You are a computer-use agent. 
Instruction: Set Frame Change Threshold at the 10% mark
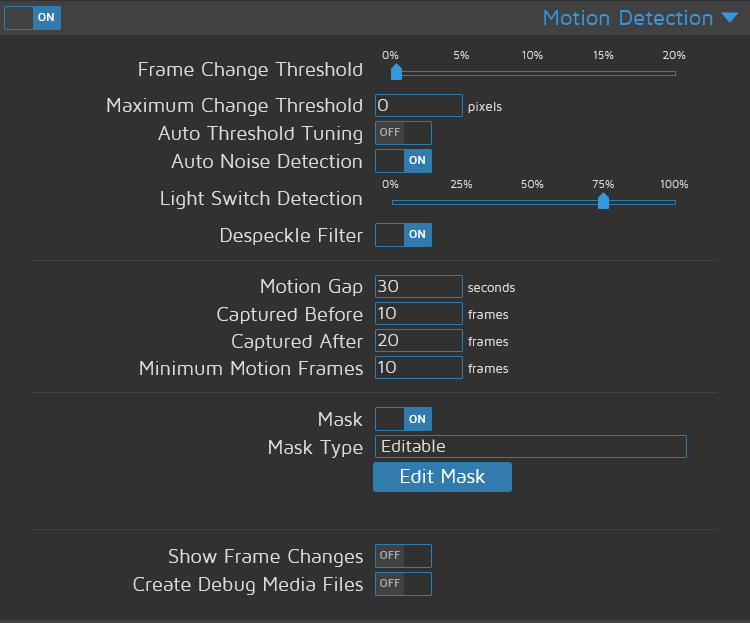pos(532,74)
